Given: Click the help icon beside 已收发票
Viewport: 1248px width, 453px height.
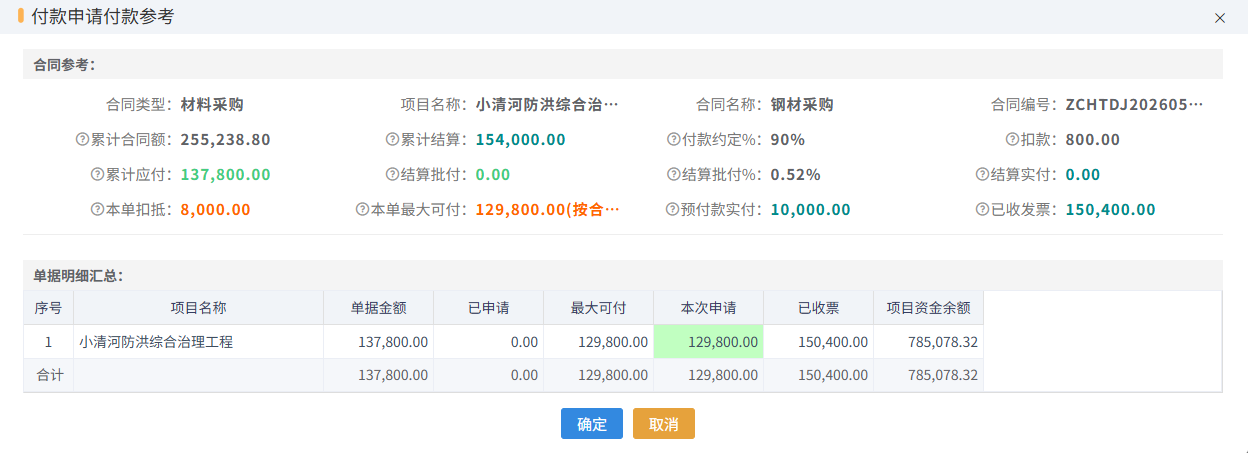Looking at the screenshot, I should pos(983,210).
